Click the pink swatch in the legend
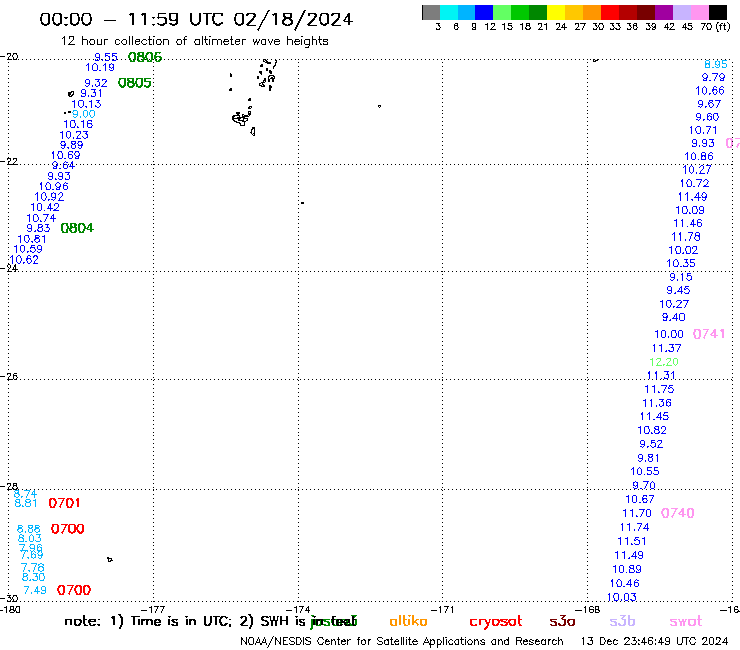Screen dimensions: 740x650 [x=700, y=12]
